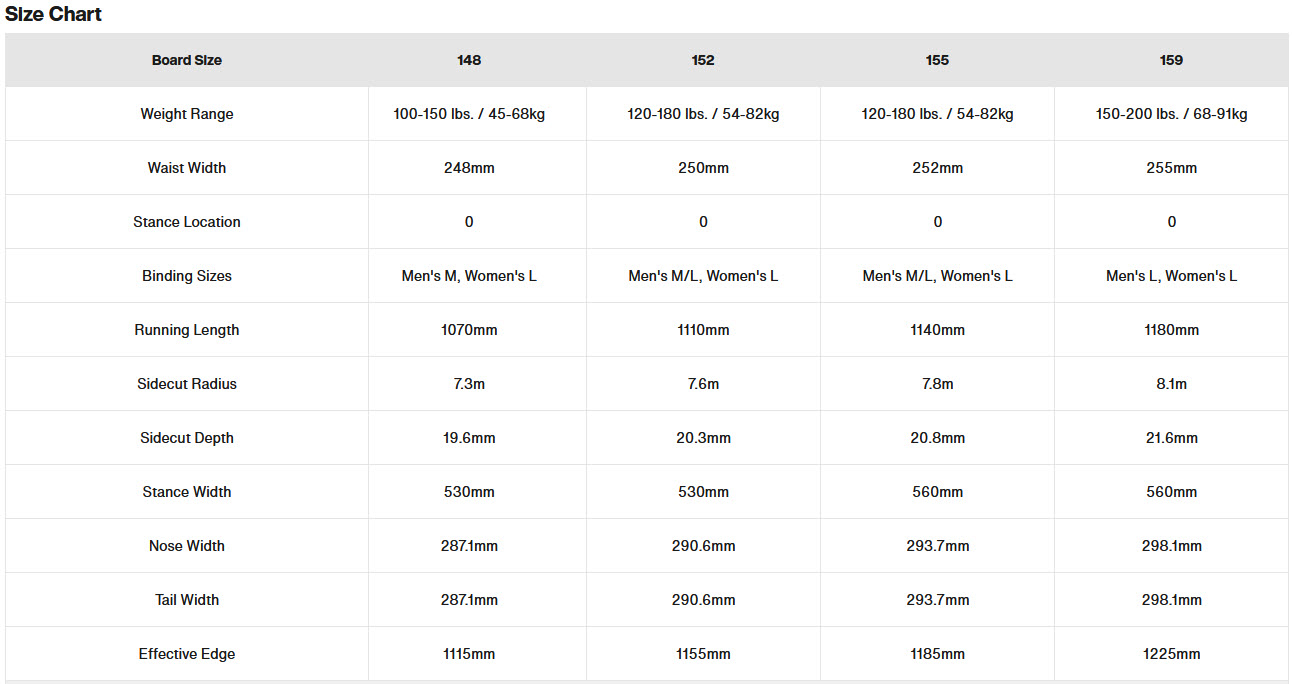Viewport: 1292px width, 684px height.
Task: Click the 155 board size header
Action: pyautogui.click(x=937, y=60)
